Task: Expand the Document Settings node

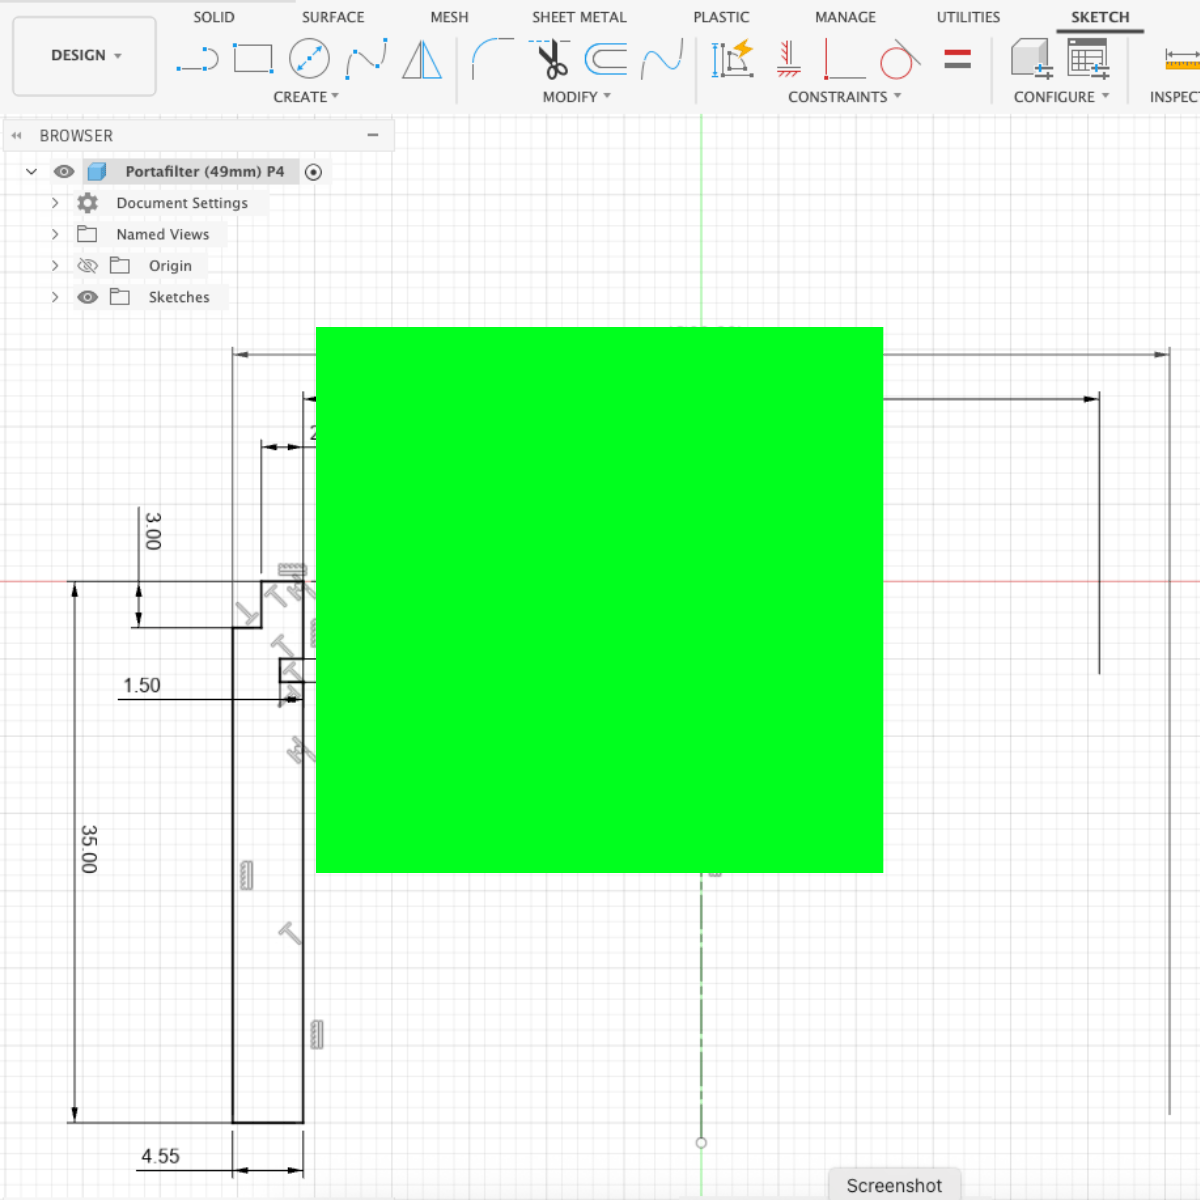Action: tap(55, 203)
